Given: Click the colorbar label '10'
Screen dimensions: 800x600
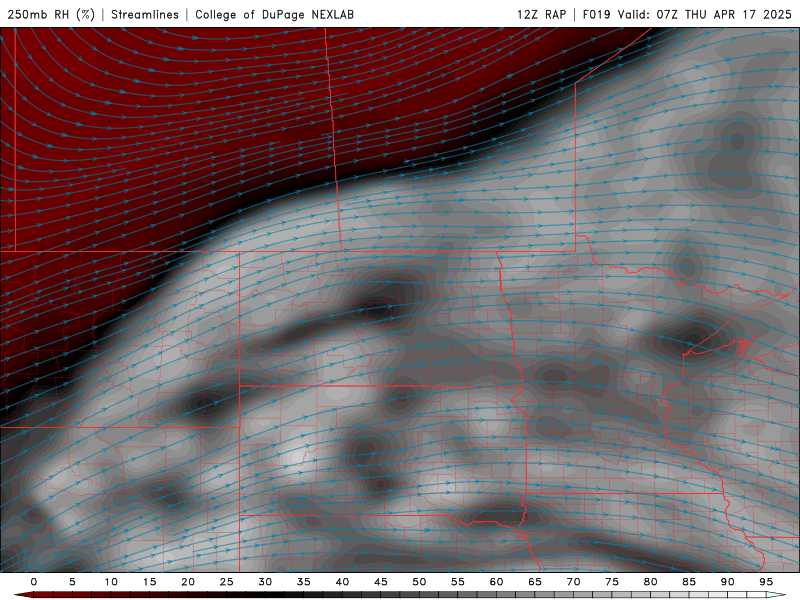Looking at the screenshot, I should coord(111,582).
